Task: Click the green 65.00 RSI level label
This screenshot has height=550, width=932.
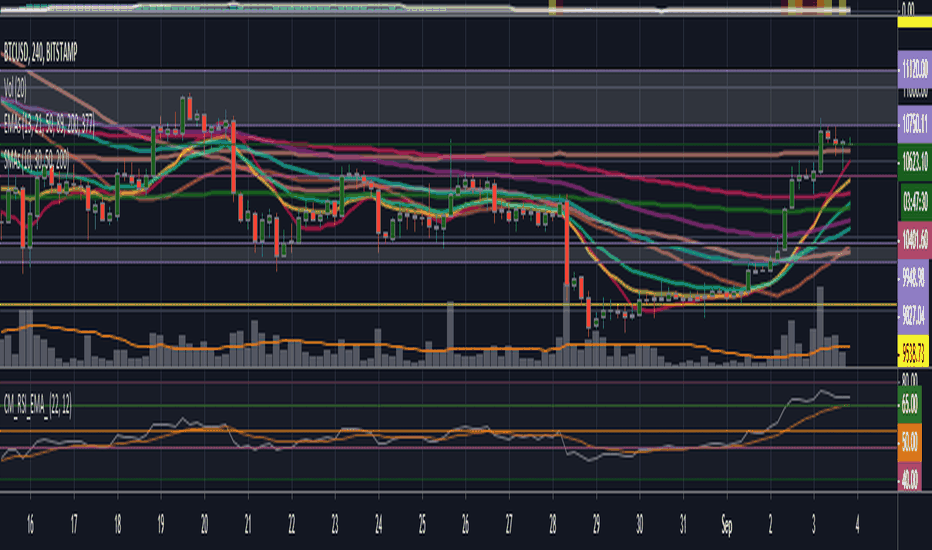Action: tap(909, 404)
